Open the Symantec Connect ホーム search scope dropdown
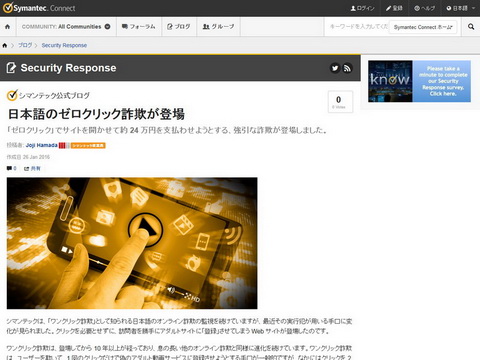The height and width of the screenshot is (360, 480). [x=423, y=27]
